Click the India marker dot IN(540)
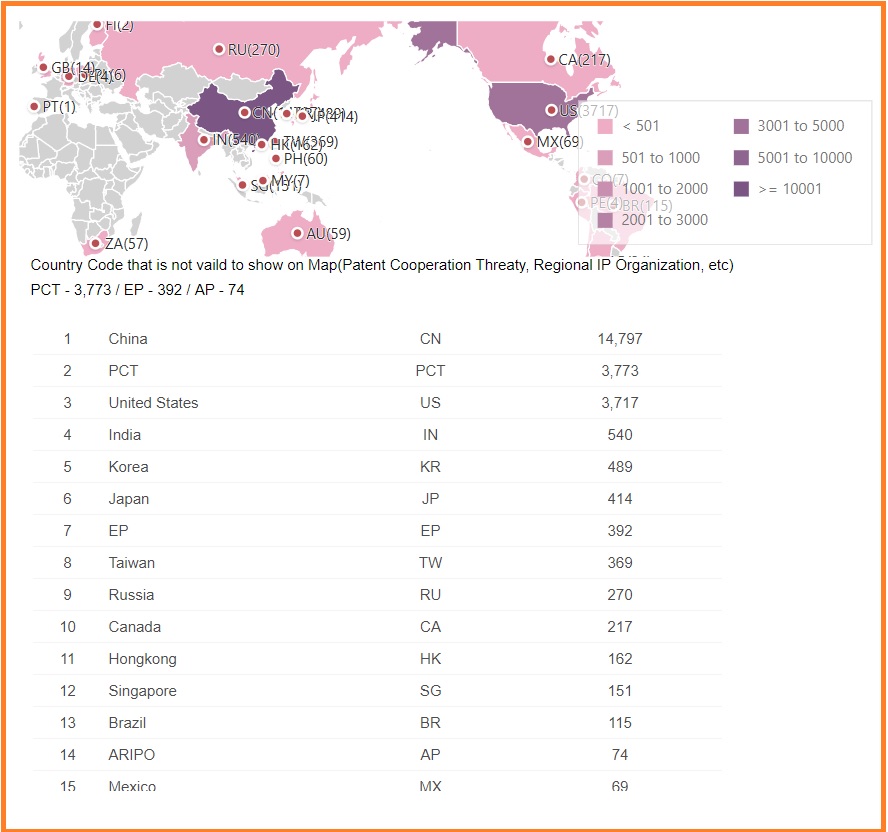The image size is (888, 832). tap(204, 139)
